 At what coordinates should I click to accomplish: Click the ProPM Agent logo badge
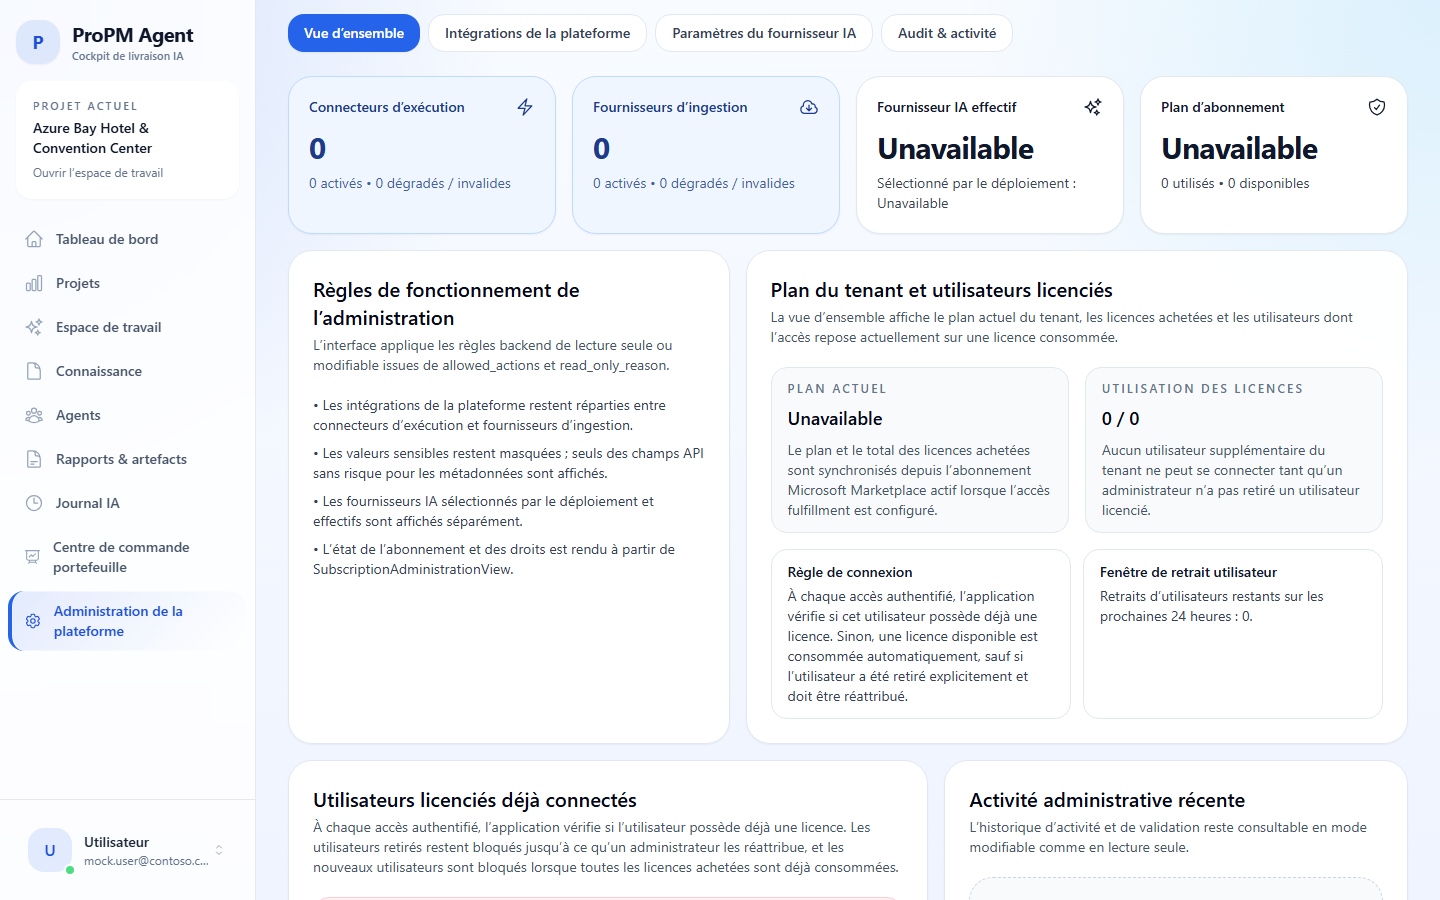38,43
